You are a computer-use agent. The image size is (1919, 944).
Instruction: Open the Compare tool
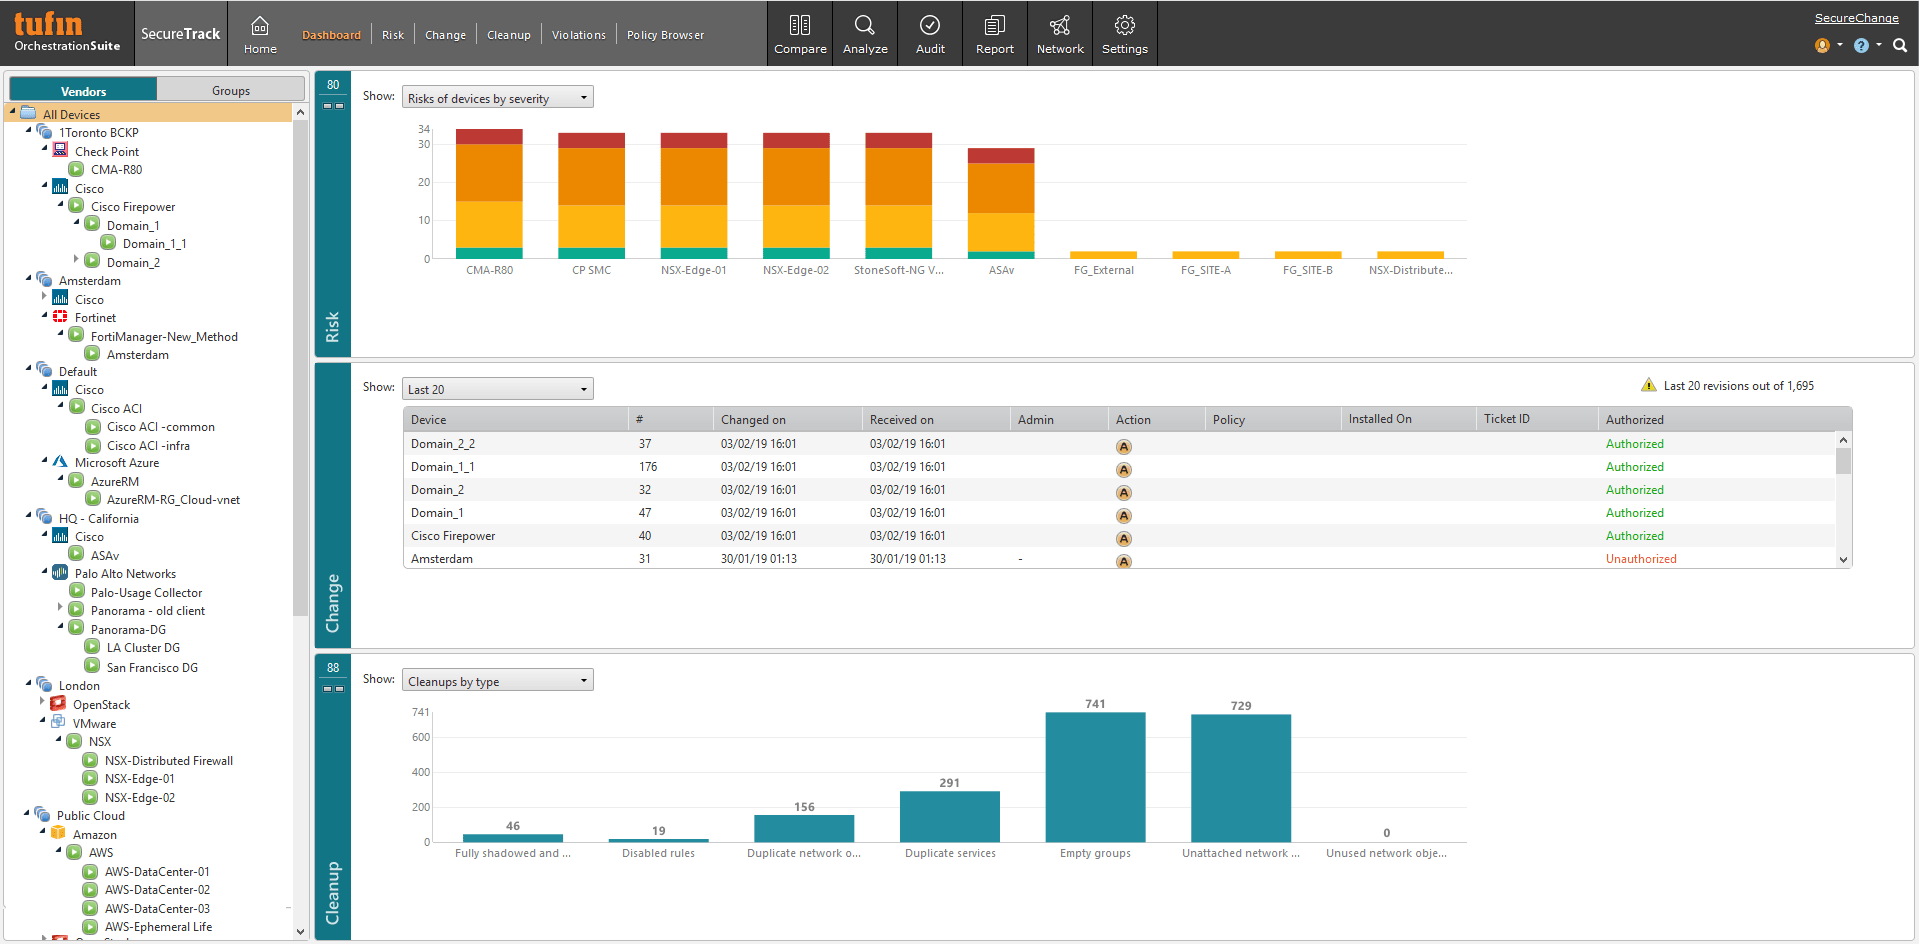click(799, 33)
